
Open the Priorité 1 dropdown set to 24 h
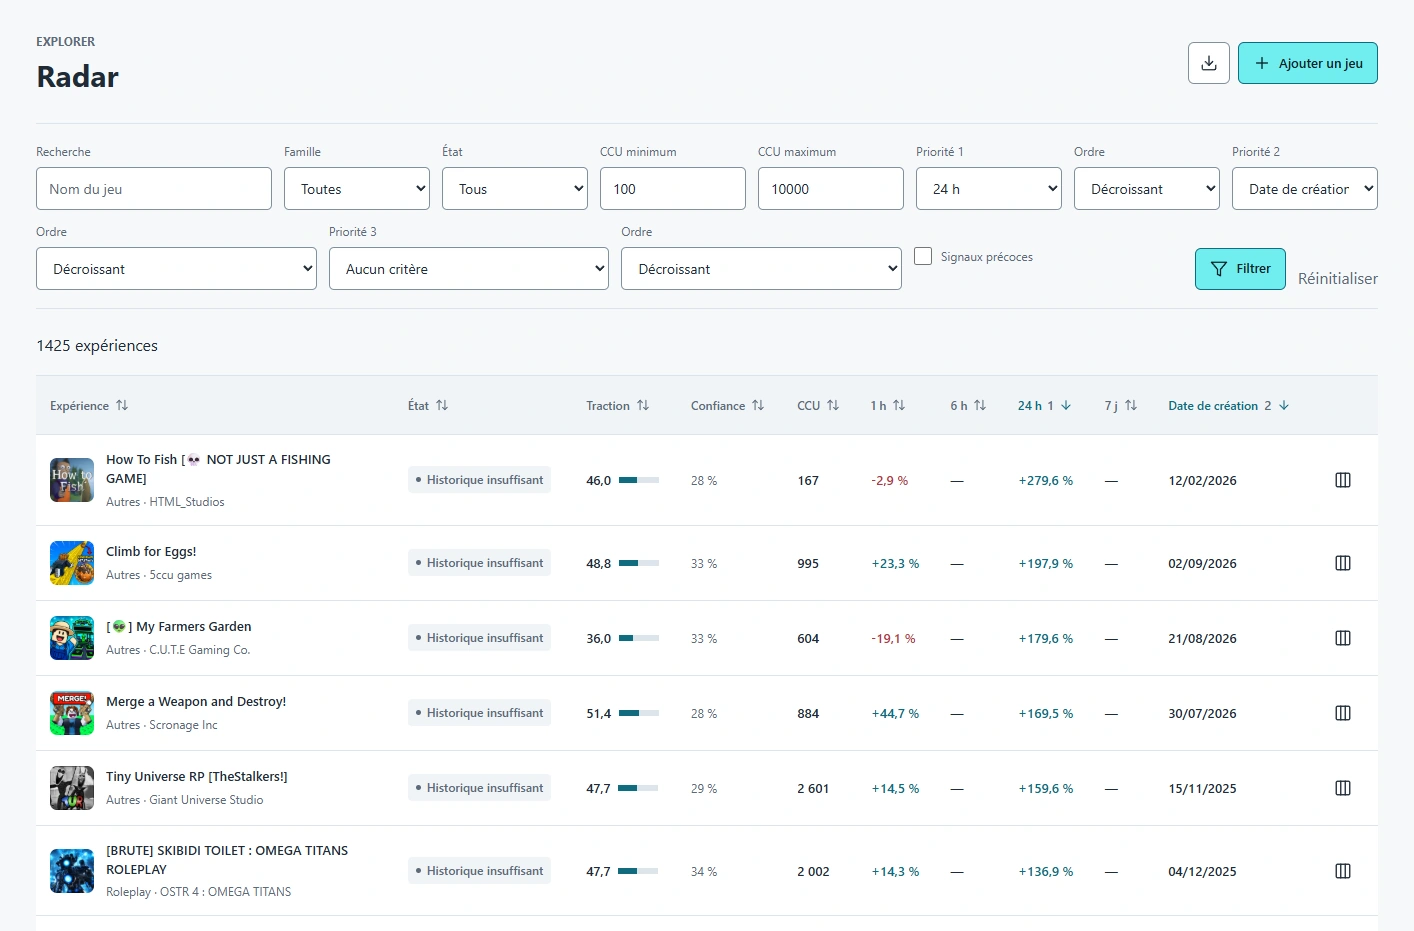click(989, 188)
